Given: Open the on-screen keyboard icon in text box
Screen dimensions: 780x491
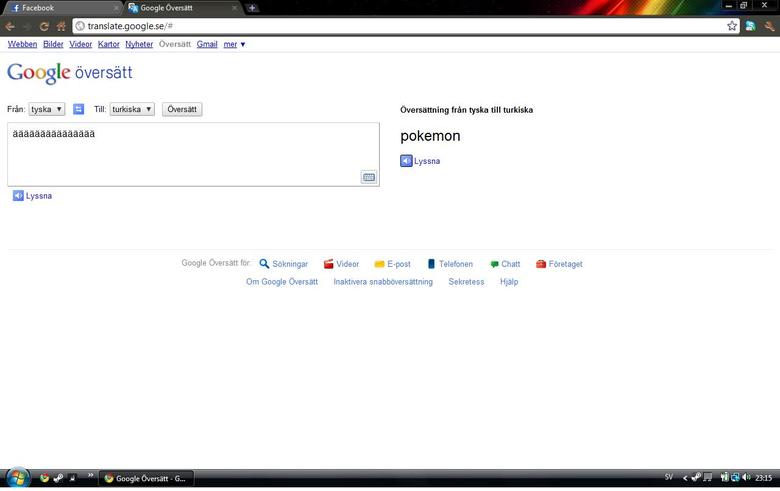Looking at the screenshot, I should point(369,177).
